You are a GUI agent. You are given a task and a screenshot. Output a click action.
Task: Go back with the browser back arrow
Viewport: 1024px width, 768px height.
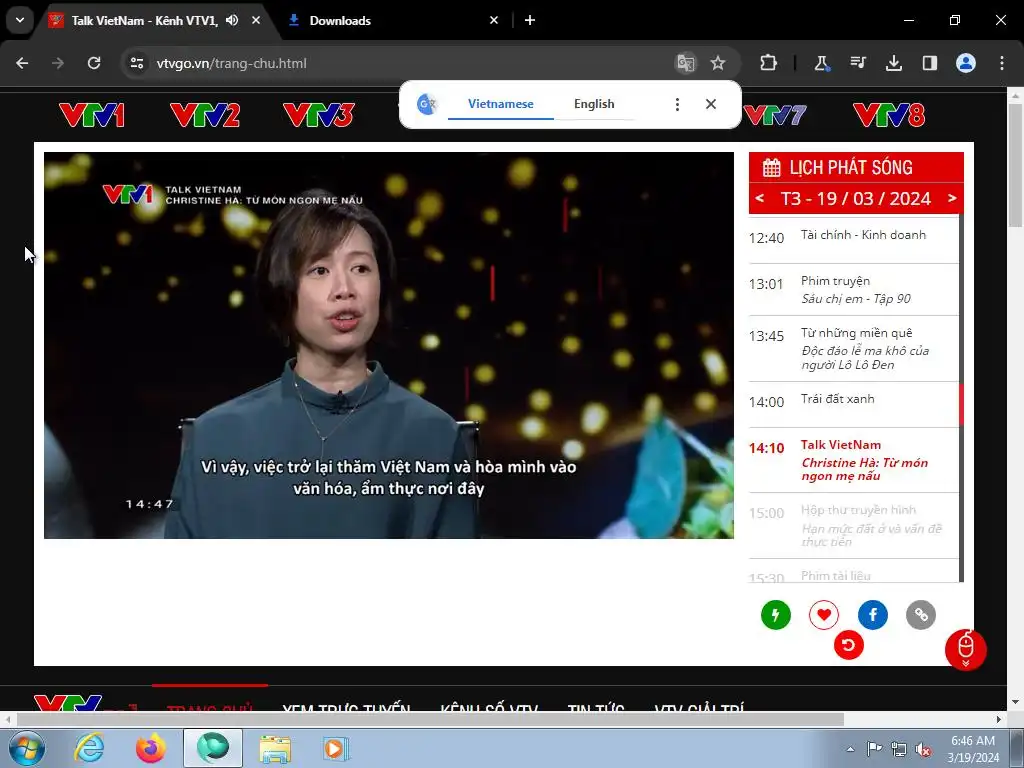pos(22,63)
